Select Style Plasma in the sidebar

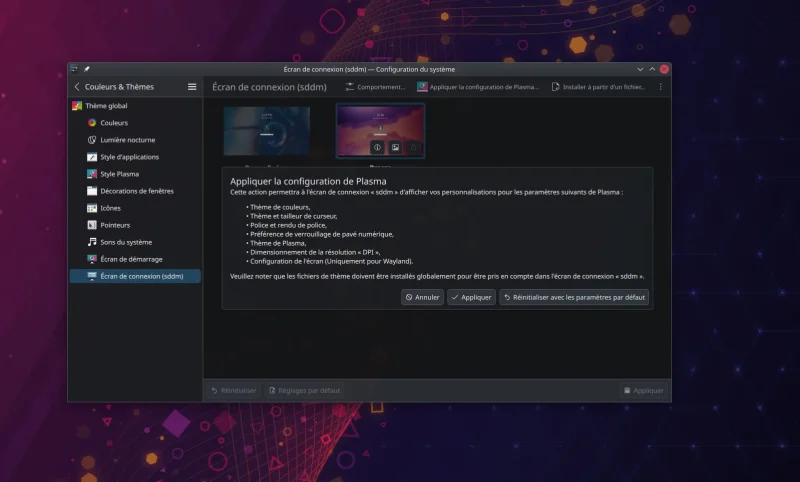(x=135, y=174)
